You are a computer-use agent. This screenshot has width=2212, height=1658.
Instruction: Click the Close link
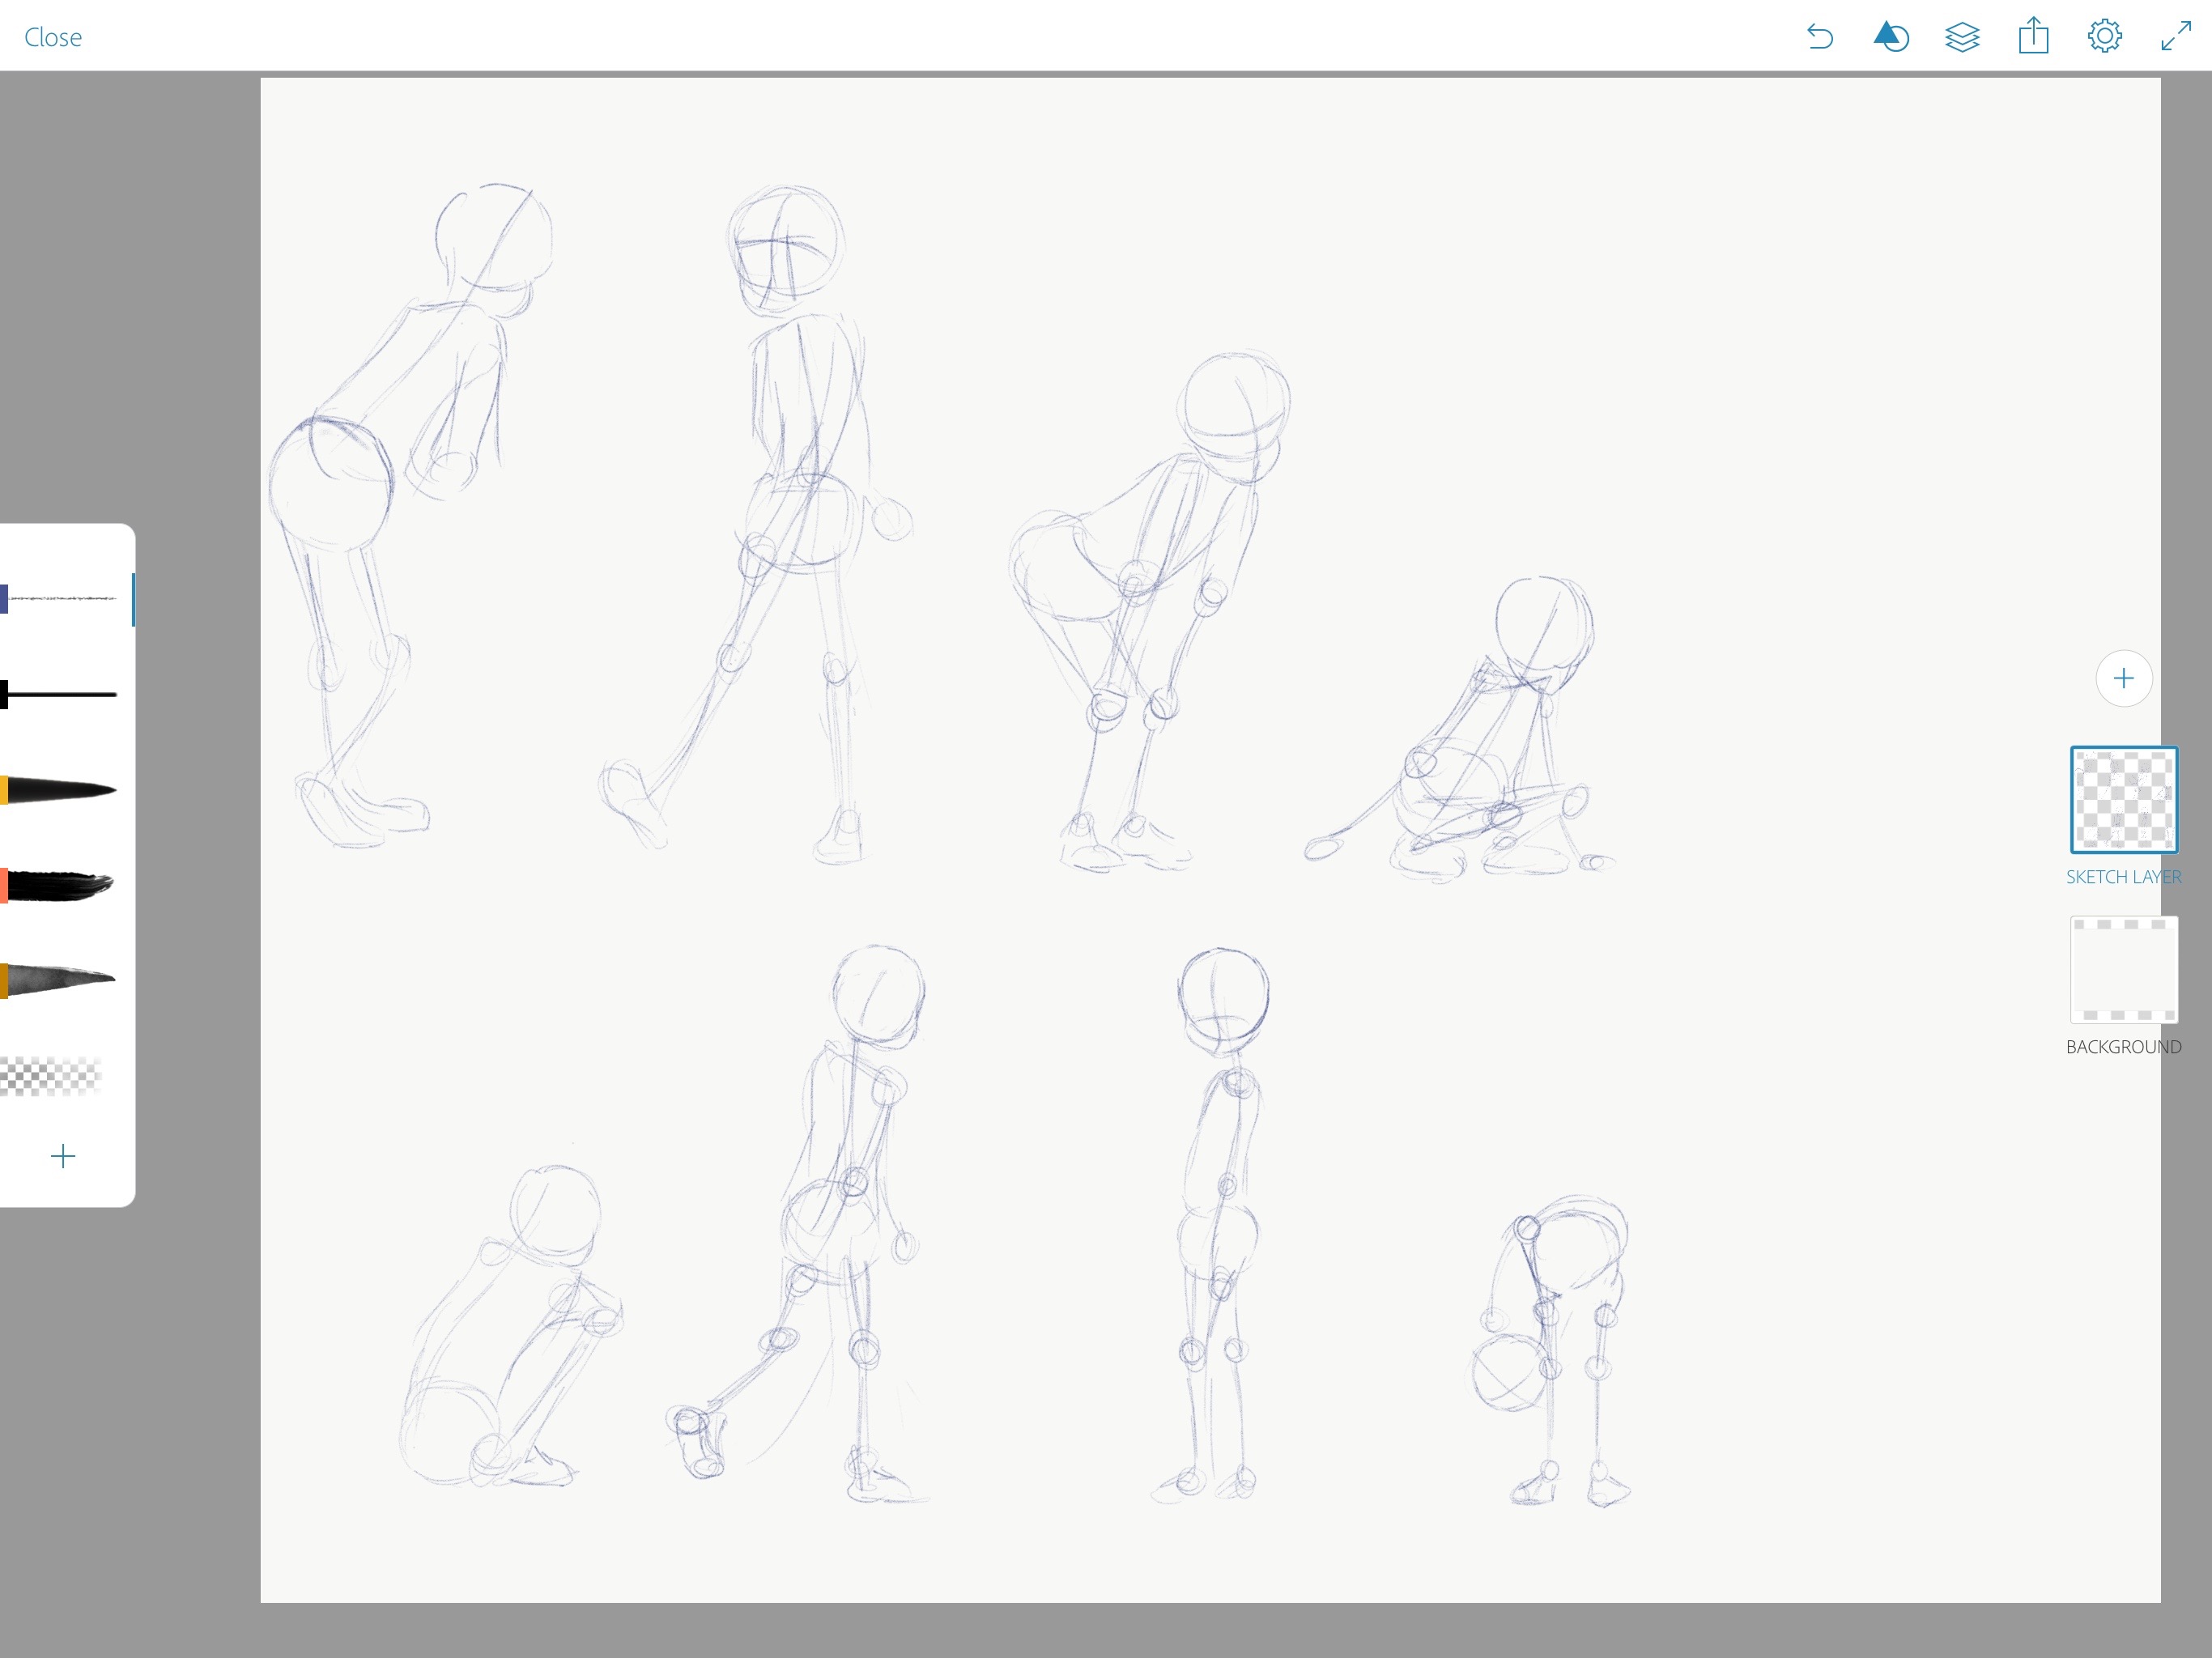coord(53,38)
